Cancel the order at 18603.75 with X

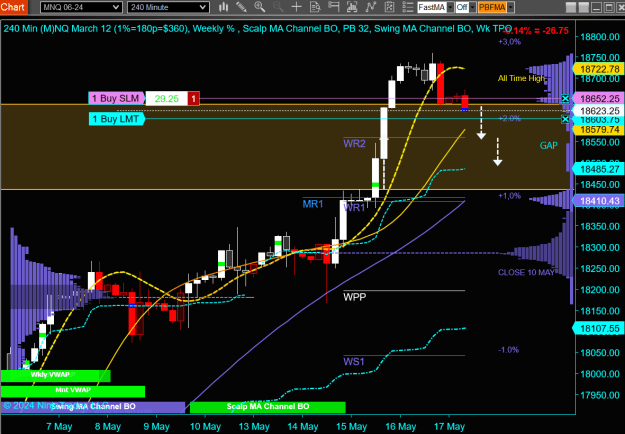[565, 119]
